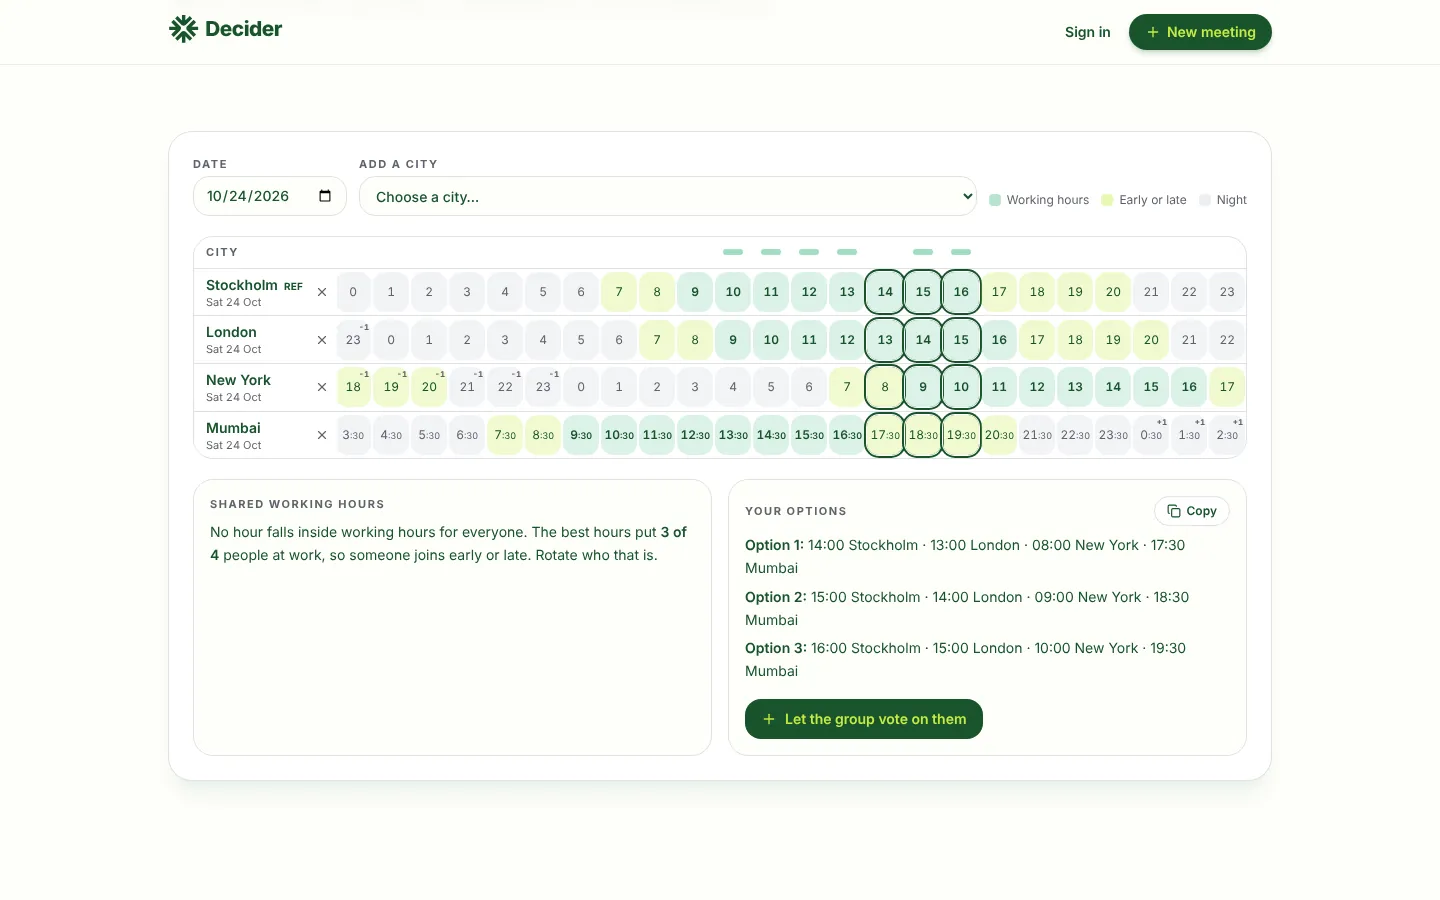Click the Night legend swatch
This screenshot has height=900, width=1440.
coord(1205,200)
